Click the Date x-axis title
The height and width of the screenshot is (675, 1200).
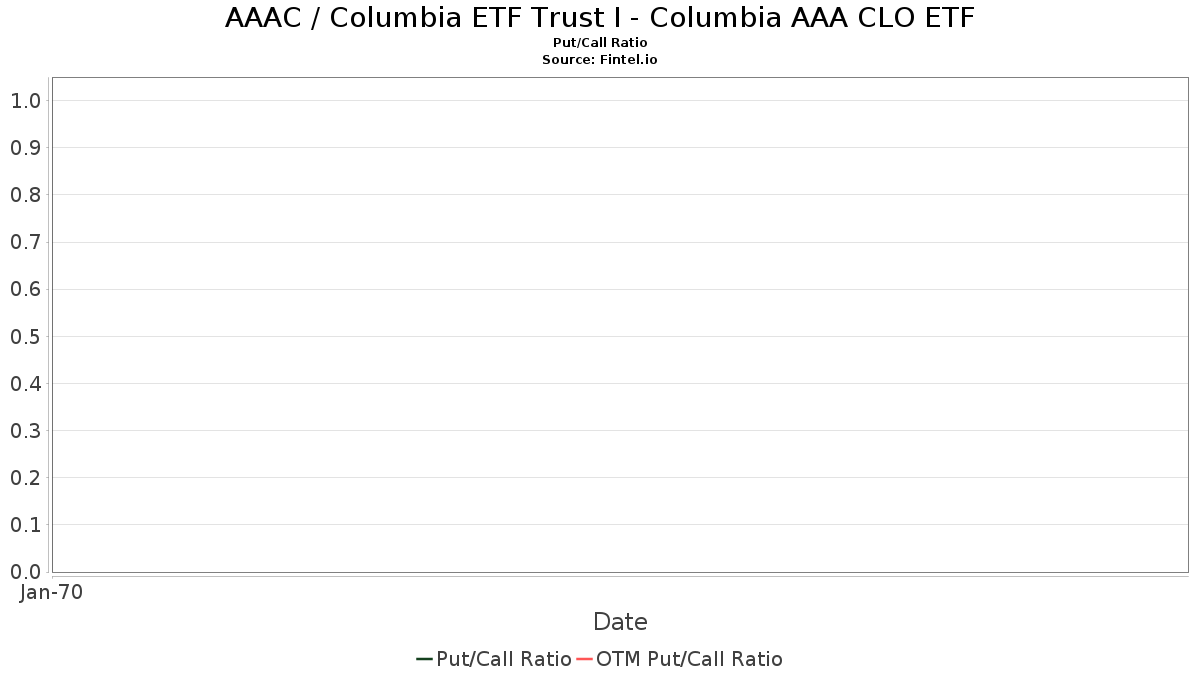click(x=620, y=622)
